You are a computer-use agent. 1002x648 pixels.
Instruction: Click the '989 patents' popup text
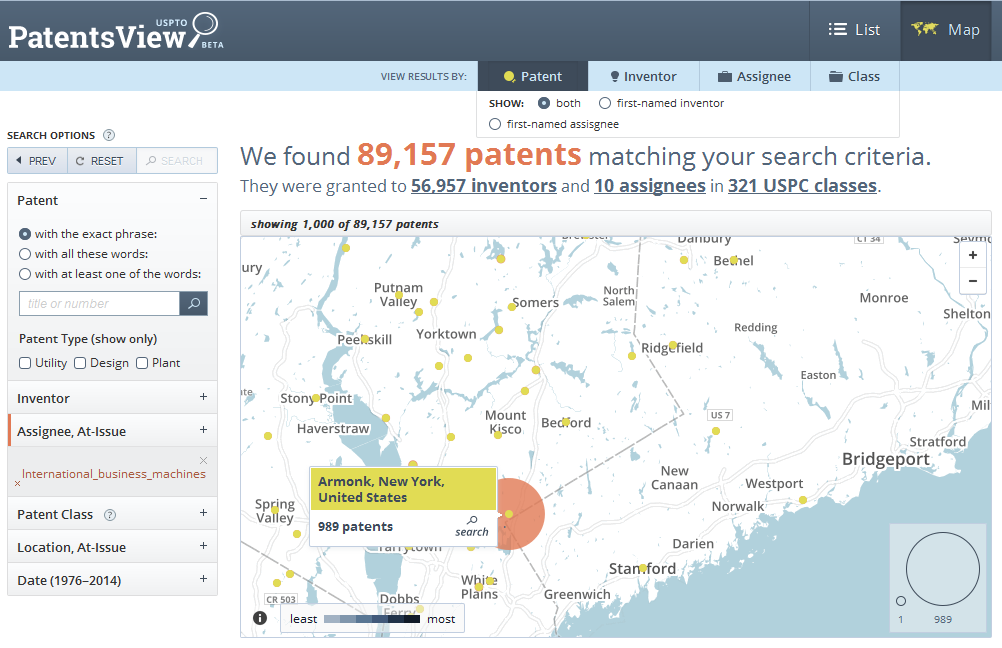[x=355, y=527]
